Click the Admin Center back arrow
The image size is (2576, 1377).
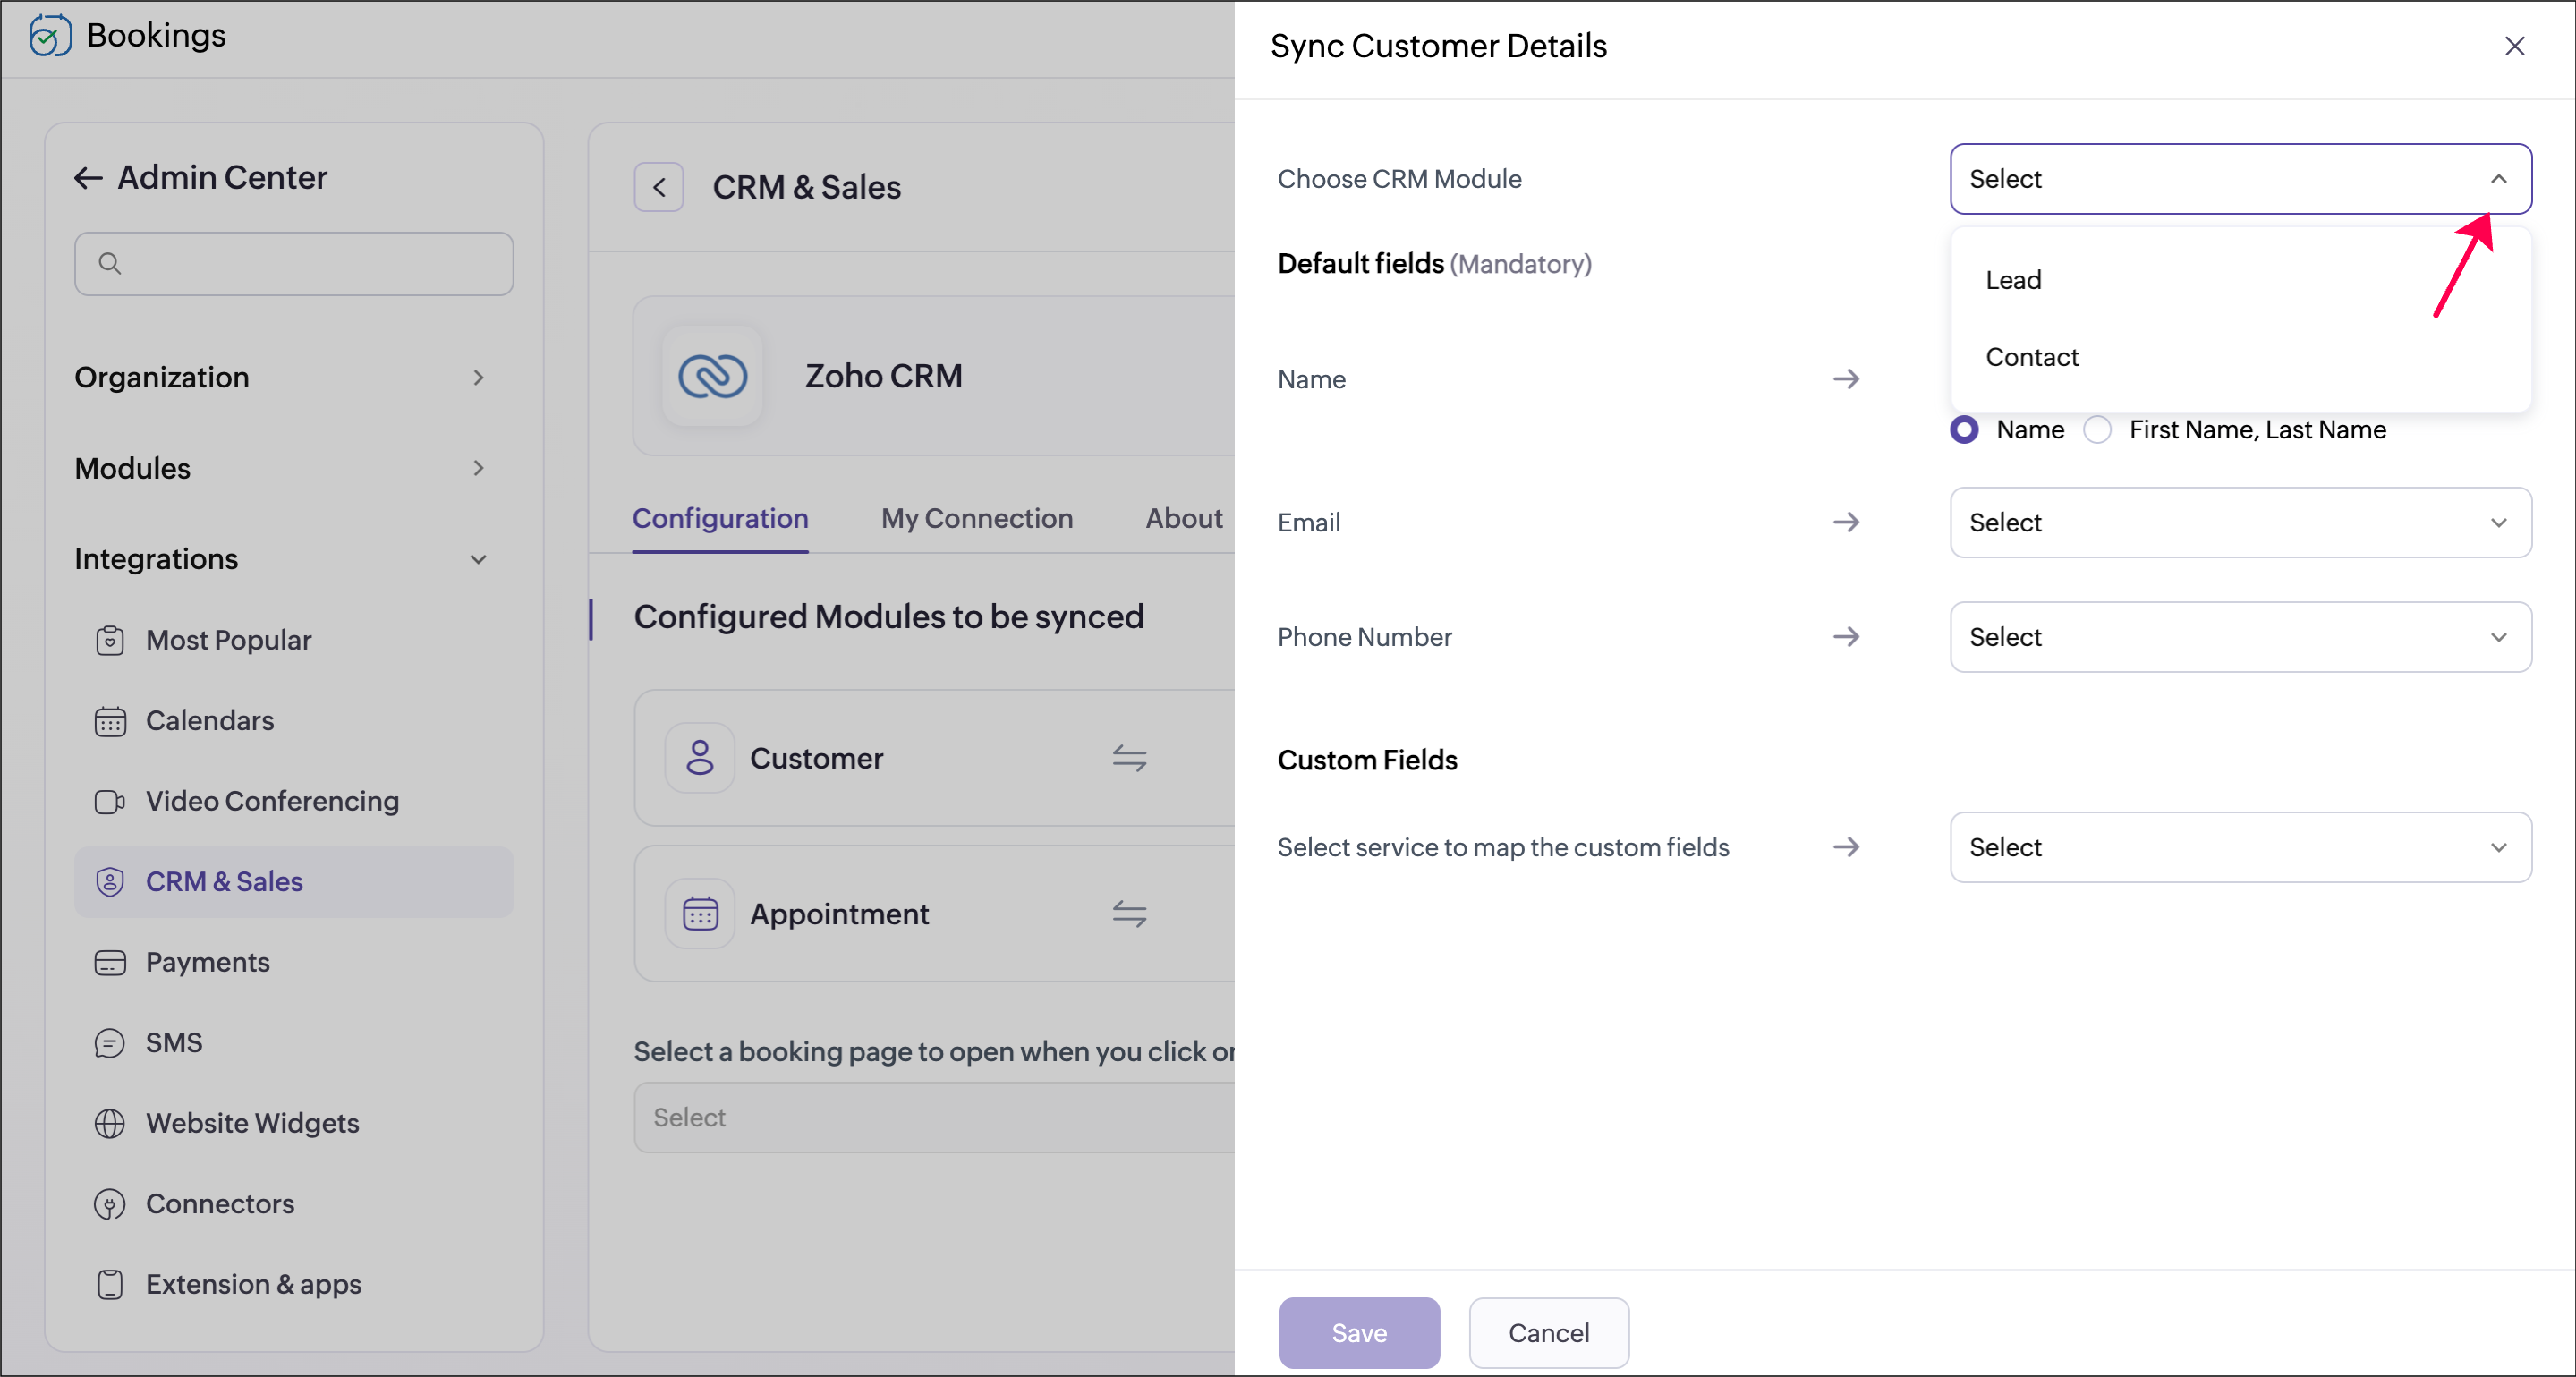[88, 178]
